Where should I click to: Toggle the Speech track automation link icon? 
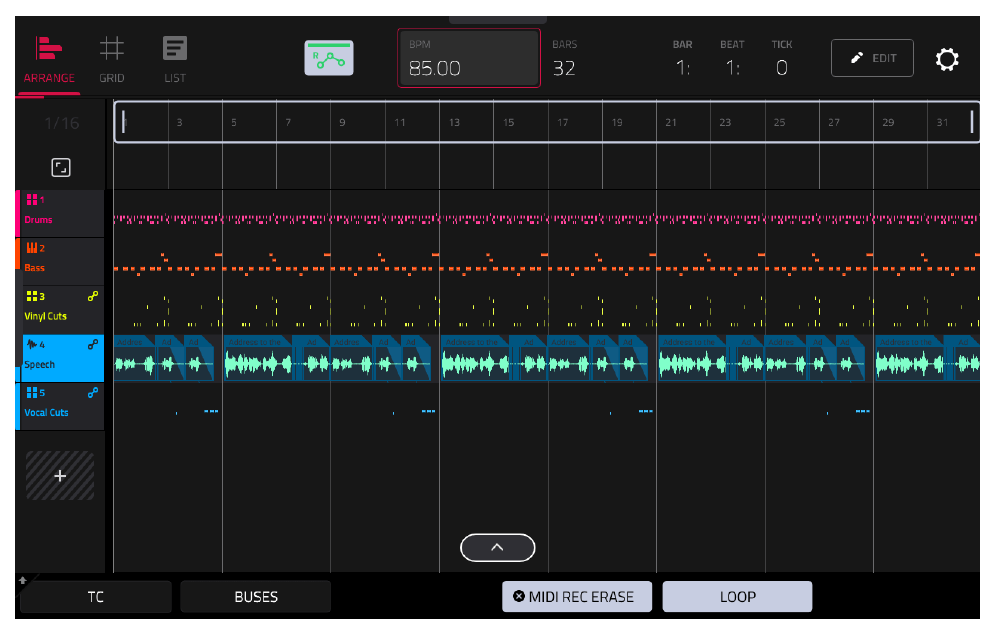pyautogui.click(x=93, y=344)
